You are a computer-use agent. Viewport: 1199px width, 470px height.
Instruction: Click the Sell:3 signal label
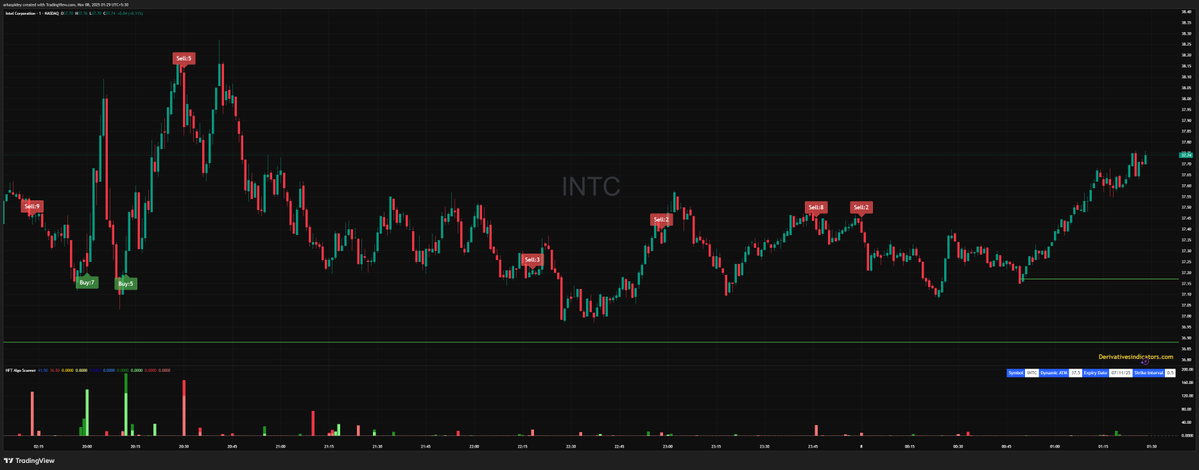coord(531,259)
